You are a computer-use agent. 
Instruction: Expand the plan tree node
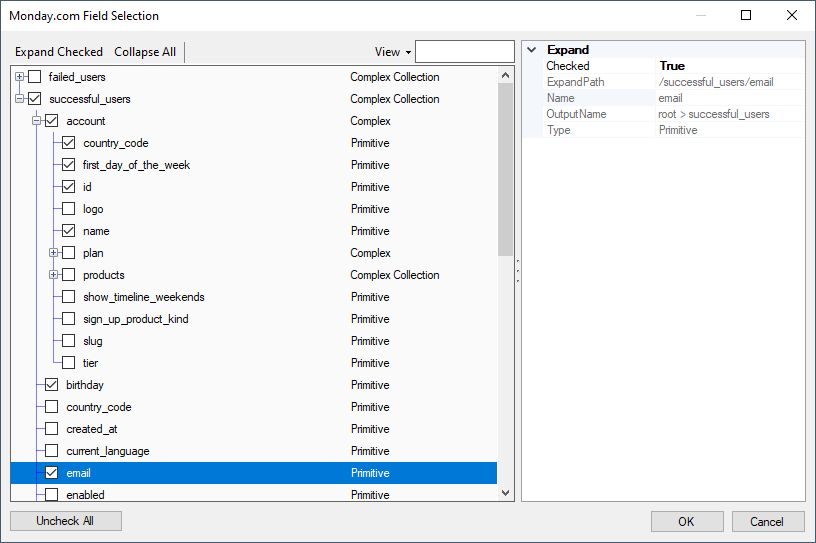tap(53, 253)
